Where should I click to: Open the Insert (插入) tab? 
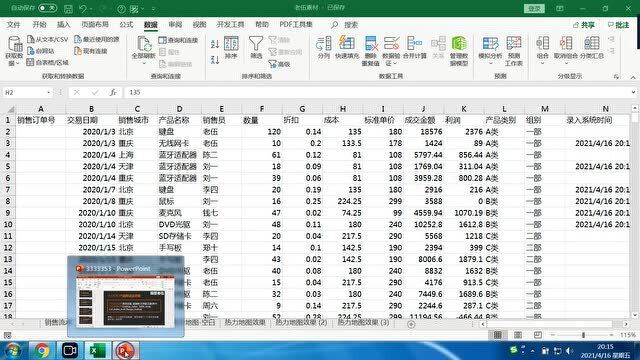coord(63,24)
